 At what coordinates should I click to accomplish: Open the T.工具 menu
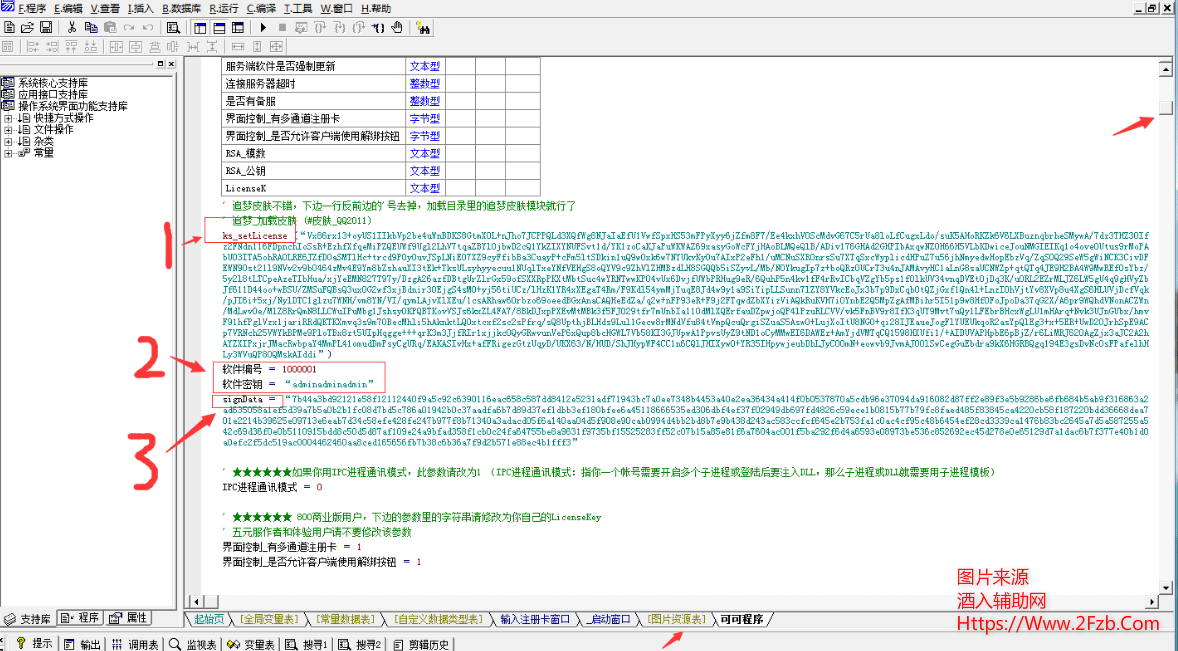coord(298,8)
